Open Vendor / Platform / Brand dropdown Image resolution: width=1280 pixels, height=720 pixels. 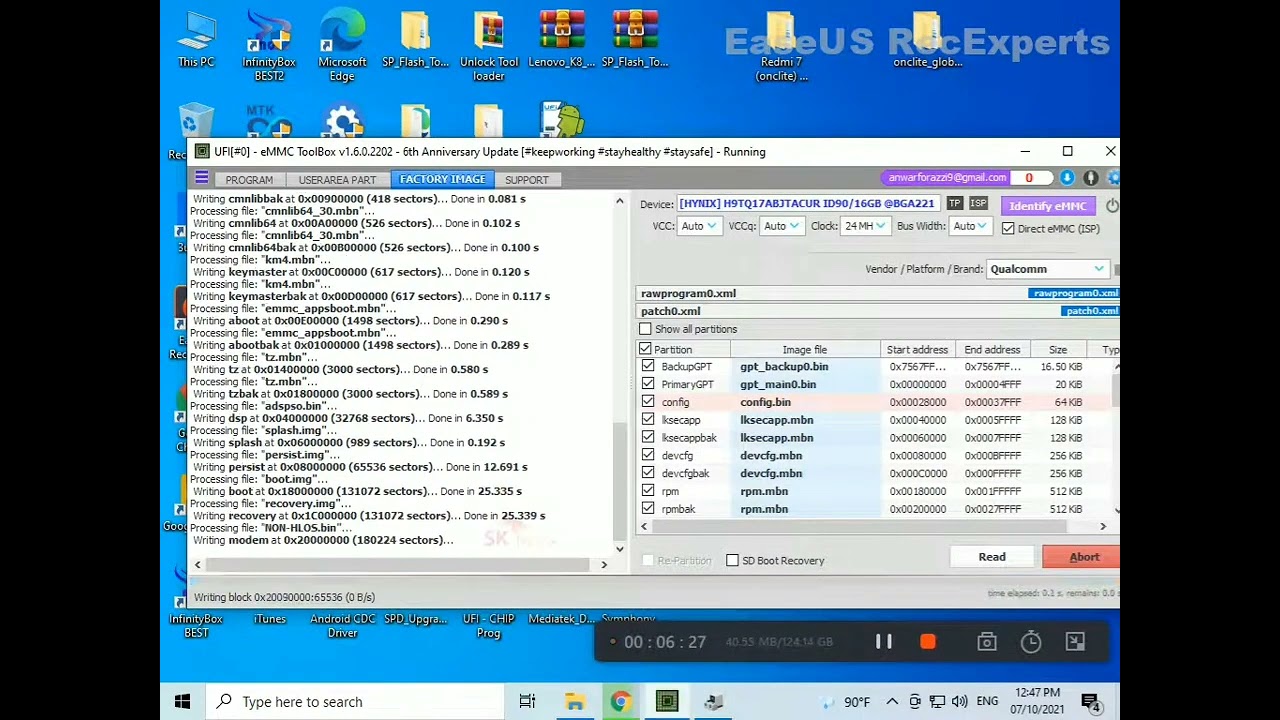[x=1047, y=269]
